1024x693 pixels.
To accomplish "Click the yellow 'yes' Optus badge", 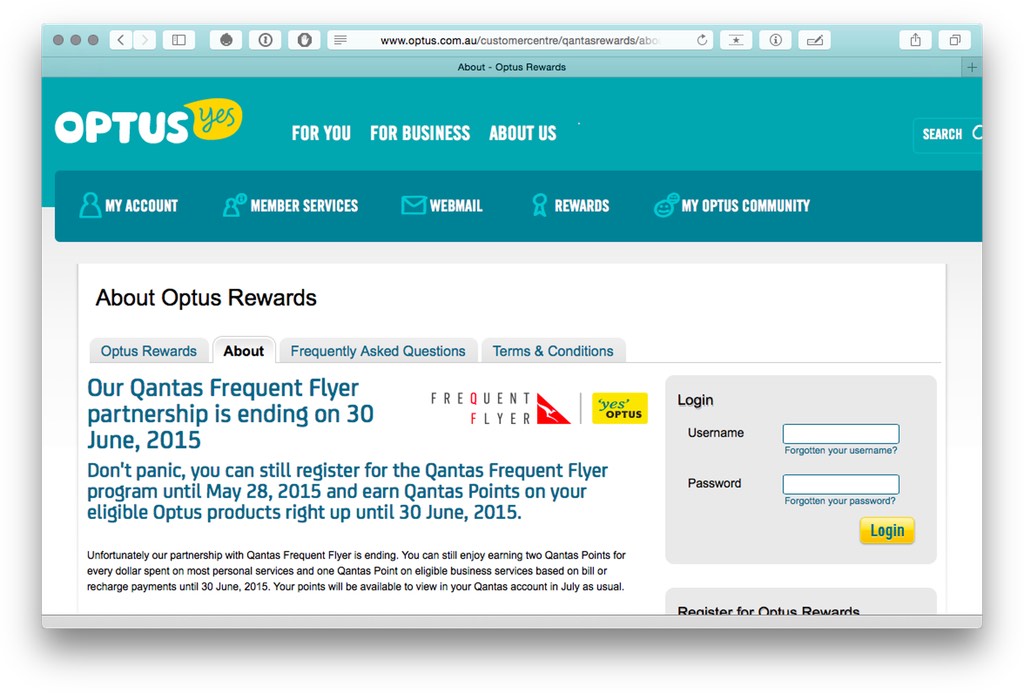I will point(620,408).
